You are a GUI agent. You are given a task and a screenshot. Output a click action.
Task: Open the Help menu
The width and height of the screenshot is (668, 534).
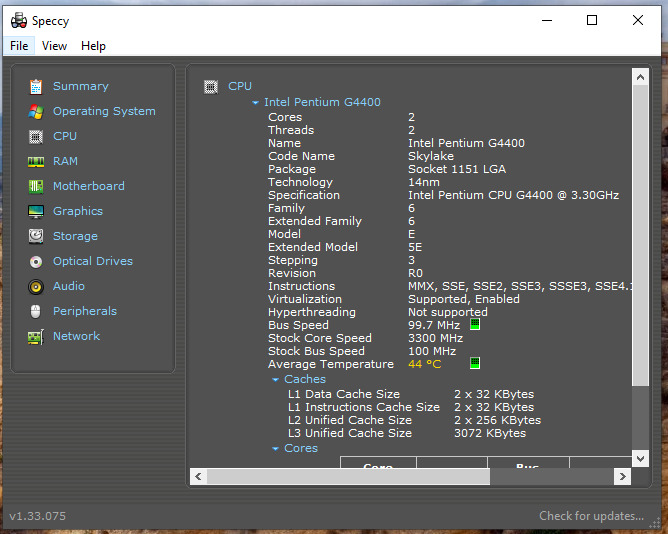pos(93,46)
